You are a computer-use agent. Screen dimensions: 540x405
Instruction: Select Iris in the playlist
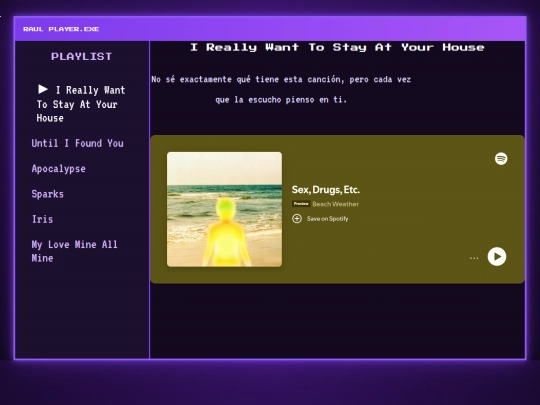point(42,219)
